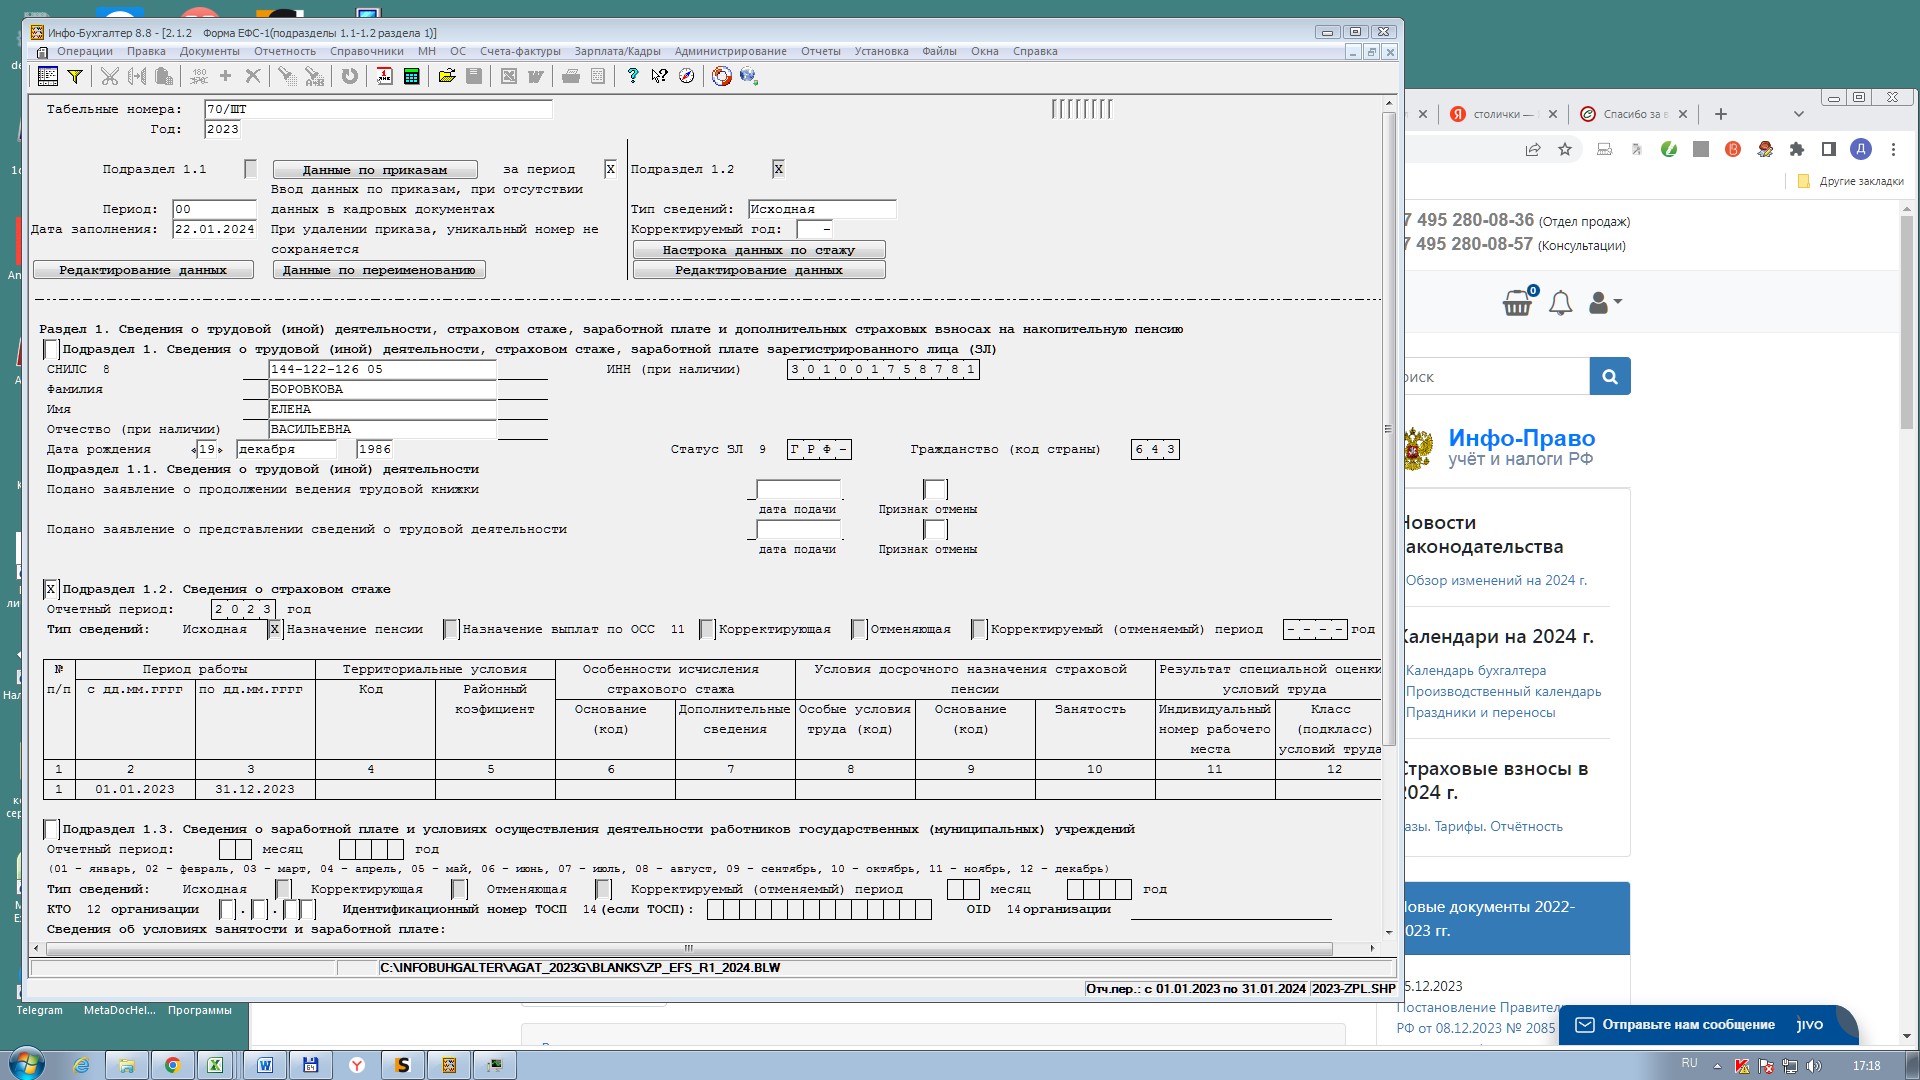Toggle the 'Назначение выплат по ОСС' checkbox
This screenshot has height=1080, width=1920.
(707, 629)
